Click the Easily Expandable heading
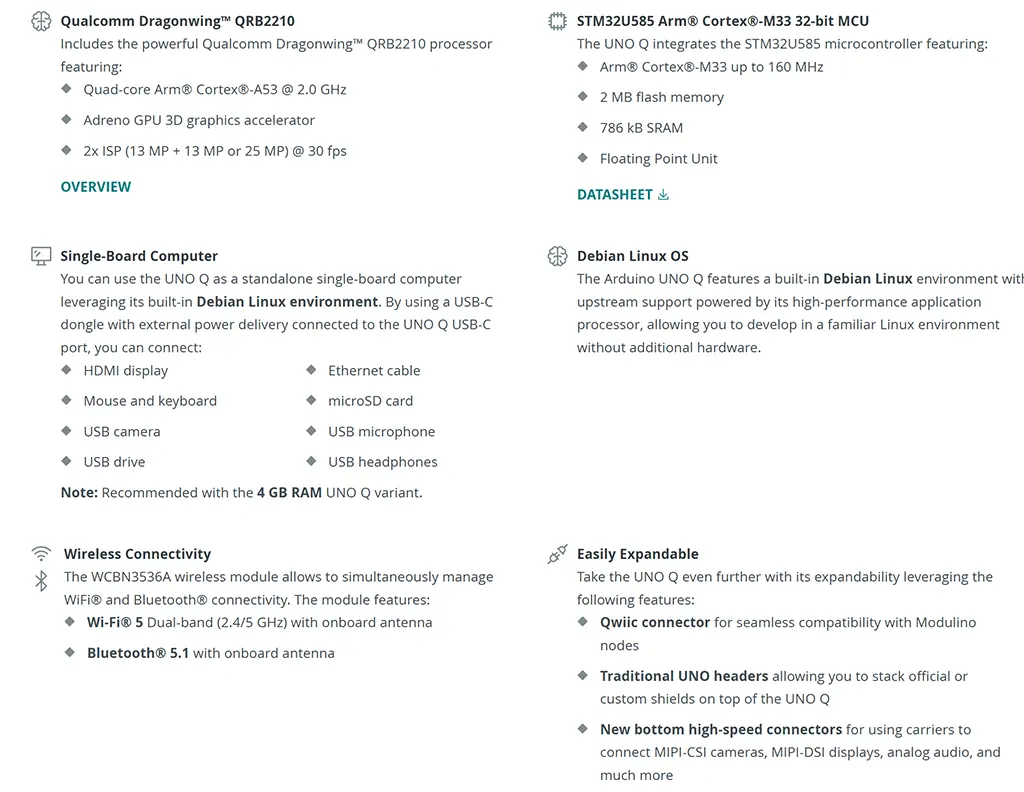 (x=637, y=554)
